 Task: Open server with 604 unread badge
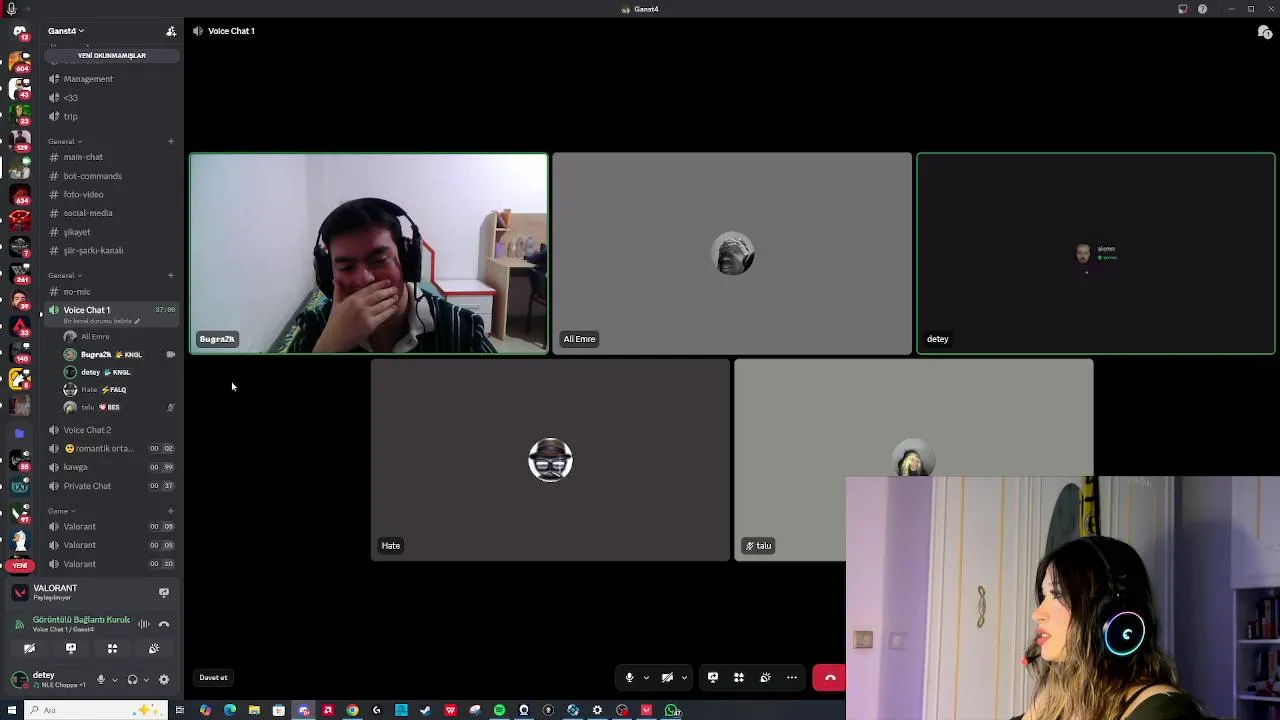click(x=19, y=62)
